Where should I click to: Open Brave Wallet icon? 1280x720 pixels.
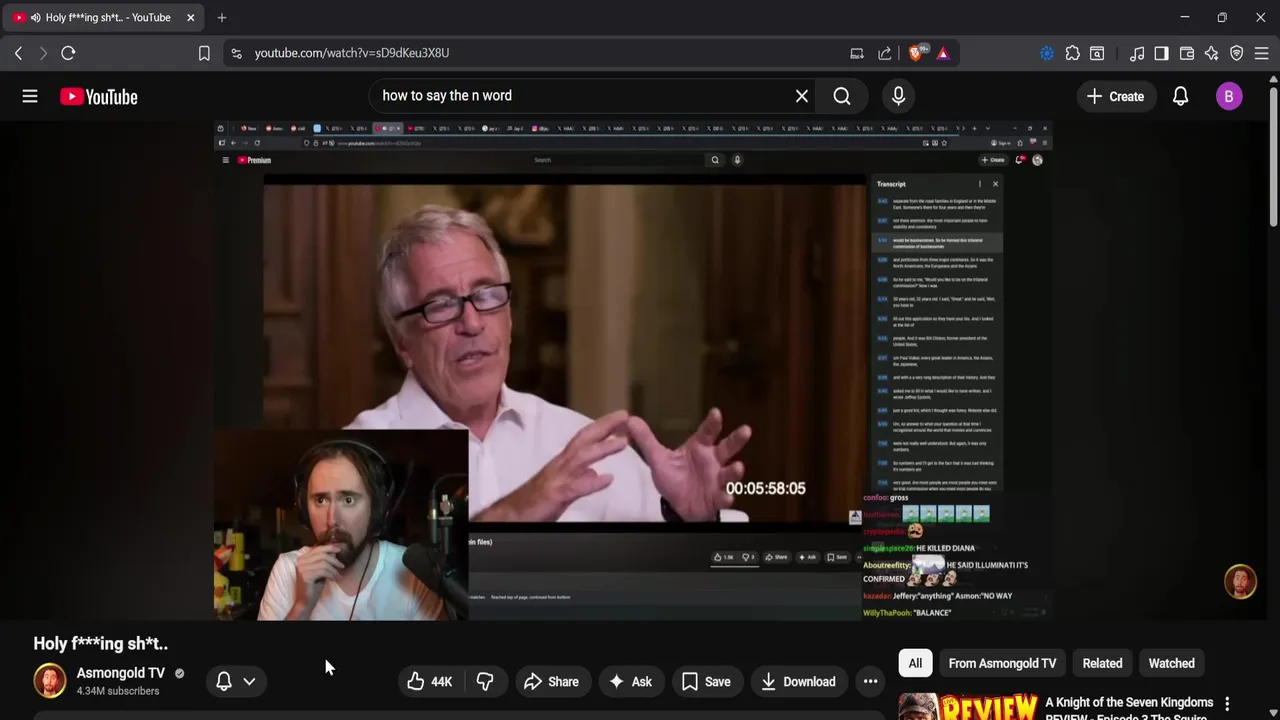pos(1187,53)
